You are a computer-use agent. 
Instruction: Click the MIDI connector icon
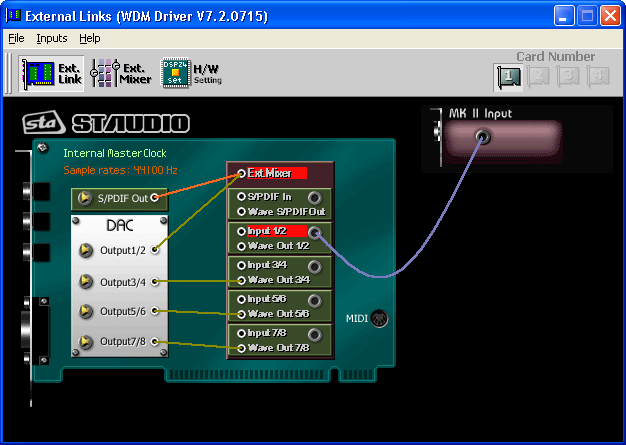[379, 318]
